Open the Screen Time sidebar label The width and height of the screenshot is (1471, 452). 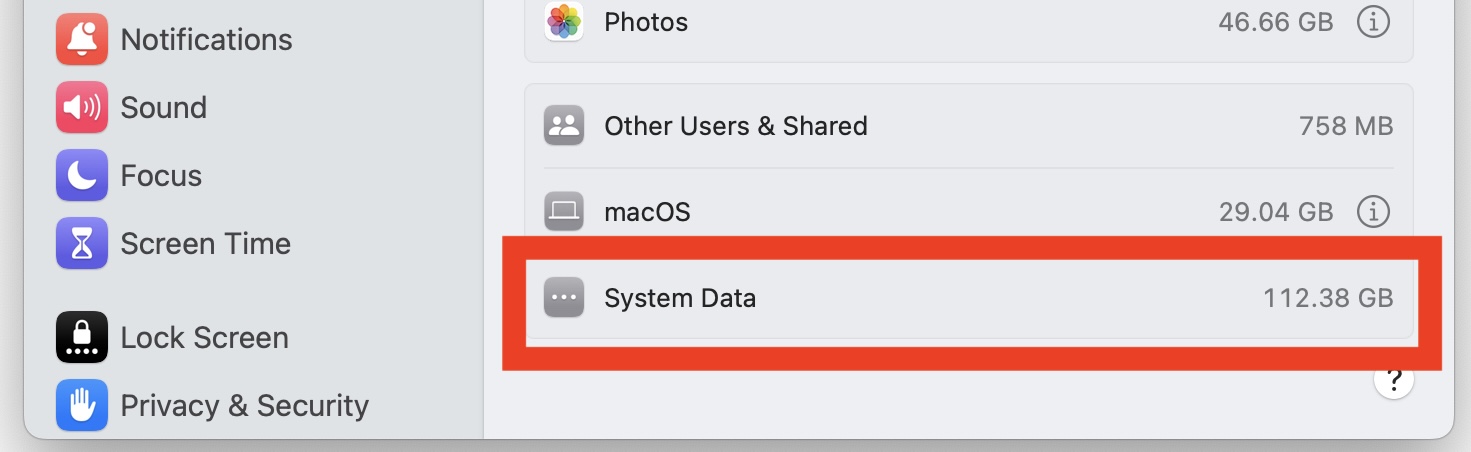click(205, 244)
